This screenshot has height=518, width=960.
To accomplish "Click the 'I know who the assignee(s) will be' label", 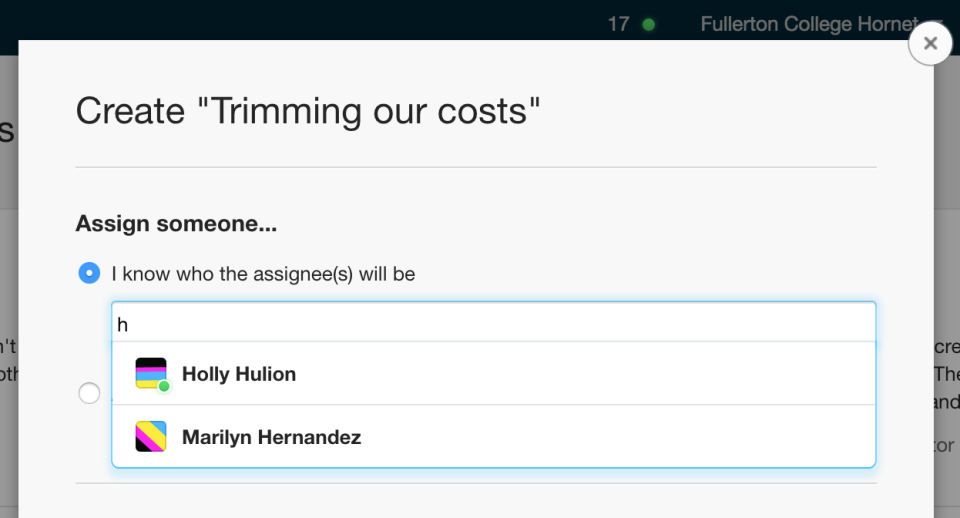I will pyautogui.click(x=263, y=274).
